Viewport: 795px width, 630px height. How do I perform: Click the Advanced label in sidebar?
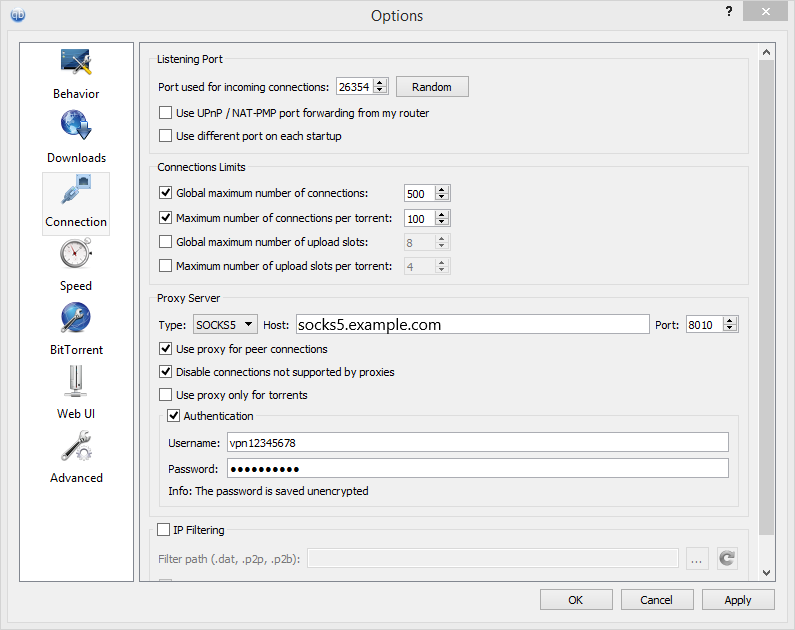click(76, 478)
